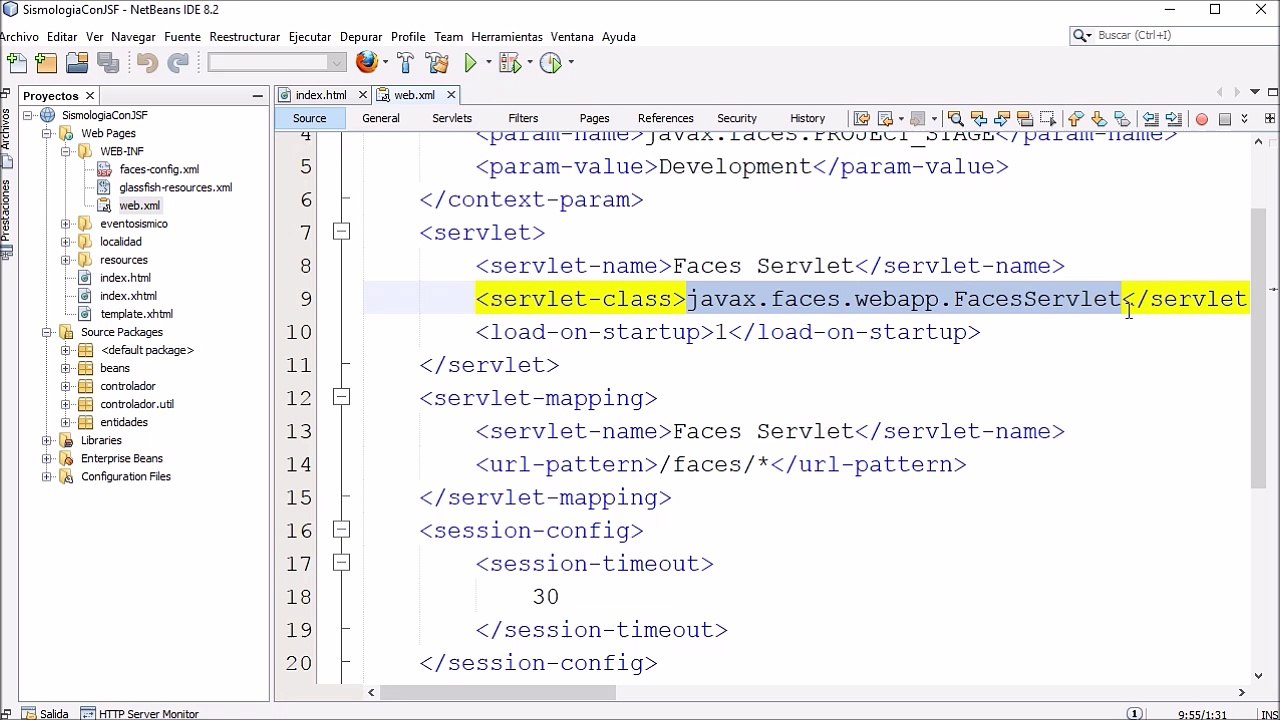Open dropdown arrow next to Profile Project
1280x720 pixels.
[570, 63]
